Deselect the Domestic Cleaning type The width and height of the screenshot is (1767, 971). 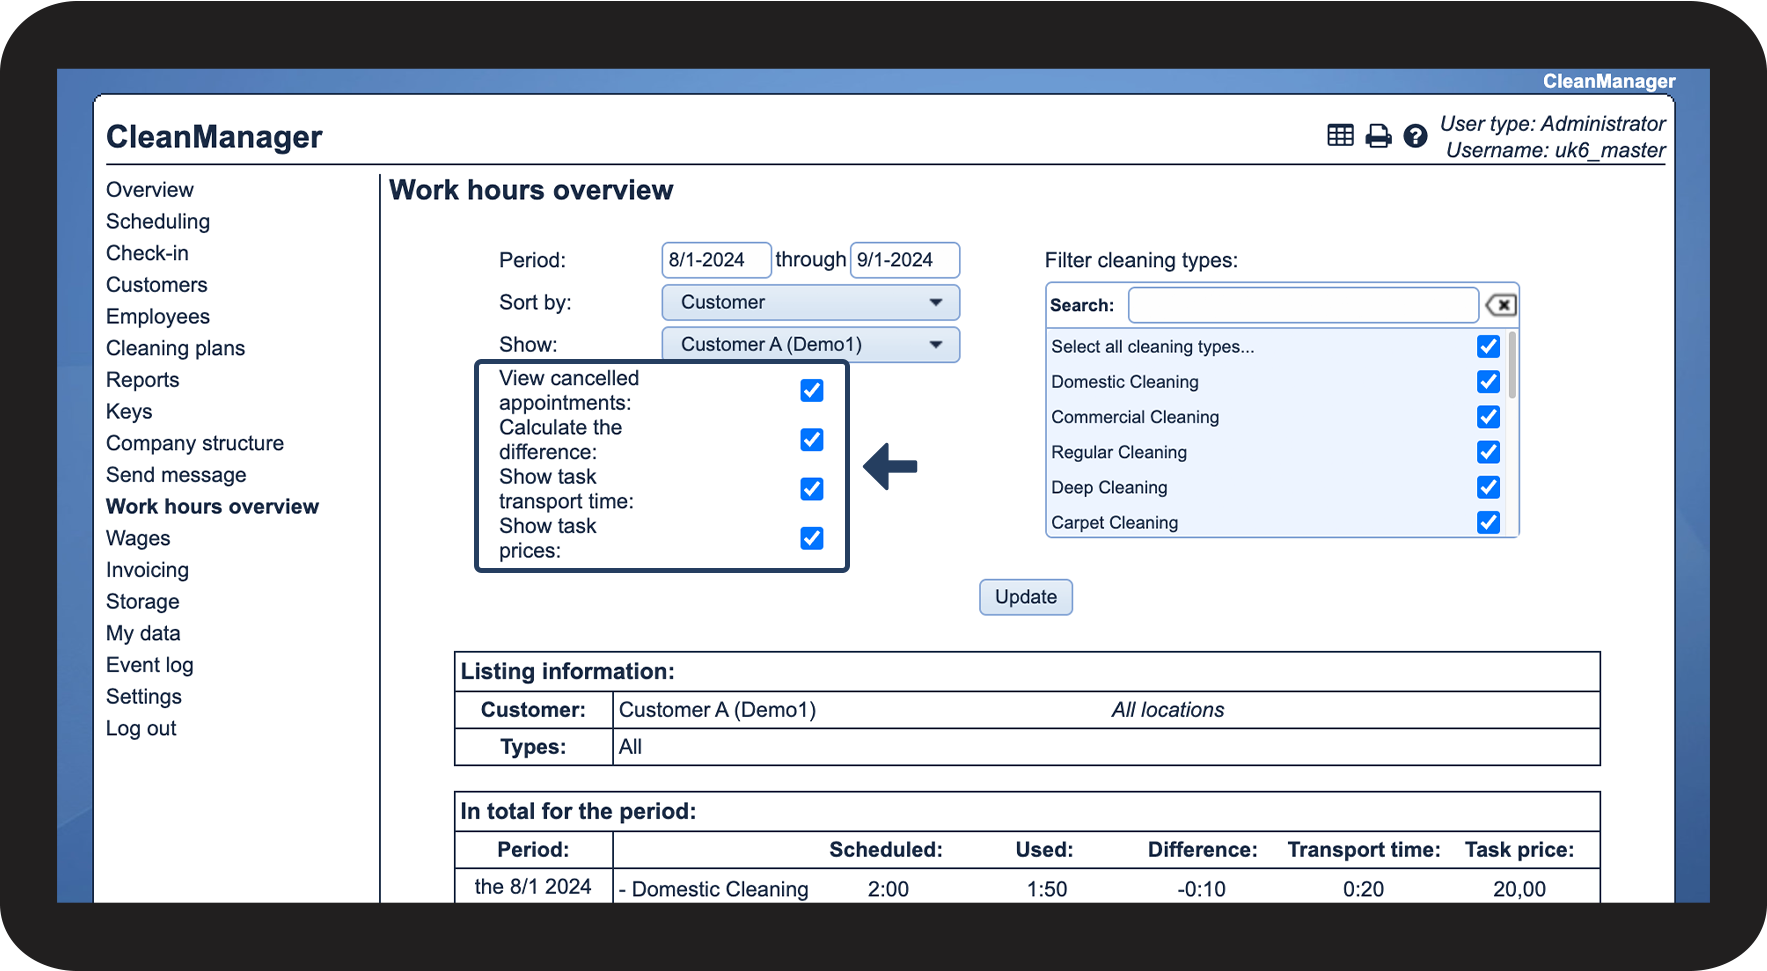[1488, 382]
